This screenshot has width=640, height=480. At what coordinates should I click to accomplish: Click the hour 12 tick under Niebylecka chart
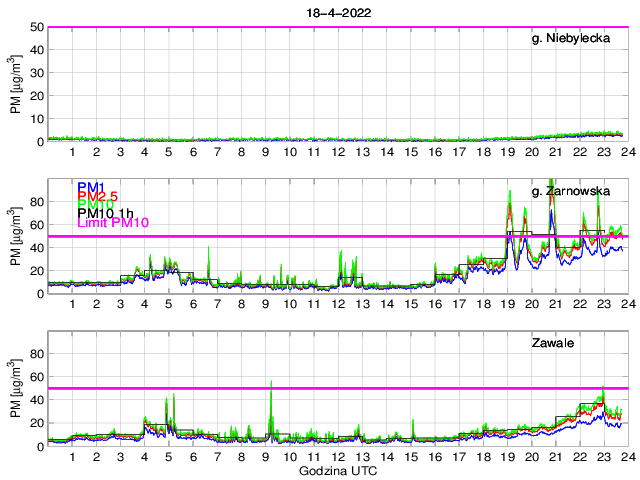tap(338, 152)
